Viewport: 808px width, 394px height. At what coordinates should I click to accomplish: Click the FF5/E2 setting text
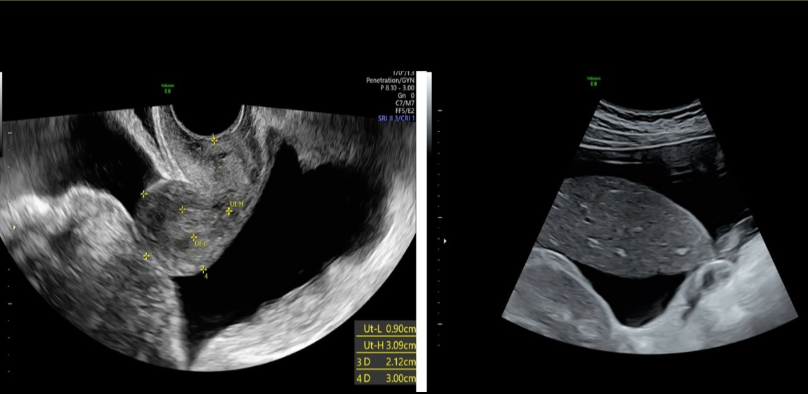(405, 111)
